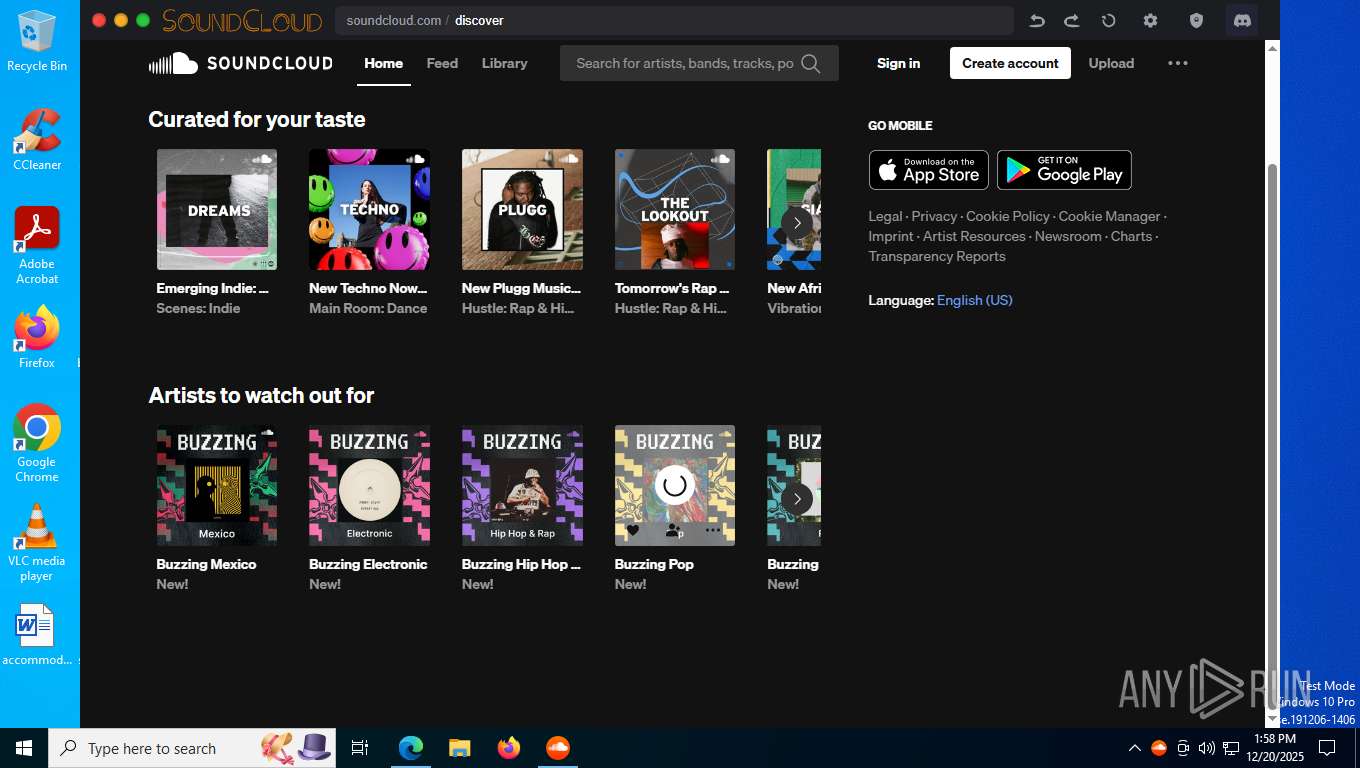
Task: Open the Charts link
Action: (x=1131, y=236)
